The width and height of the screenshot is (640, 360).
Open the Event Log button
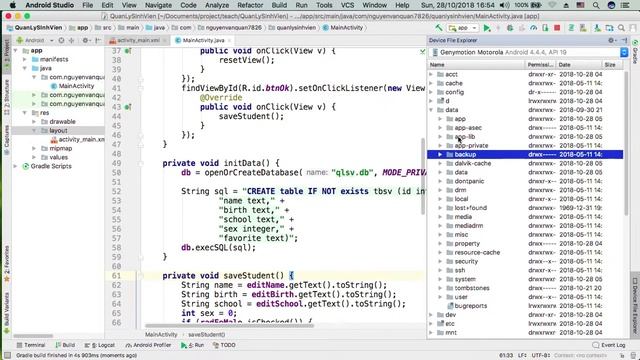(x=609, y=345)
